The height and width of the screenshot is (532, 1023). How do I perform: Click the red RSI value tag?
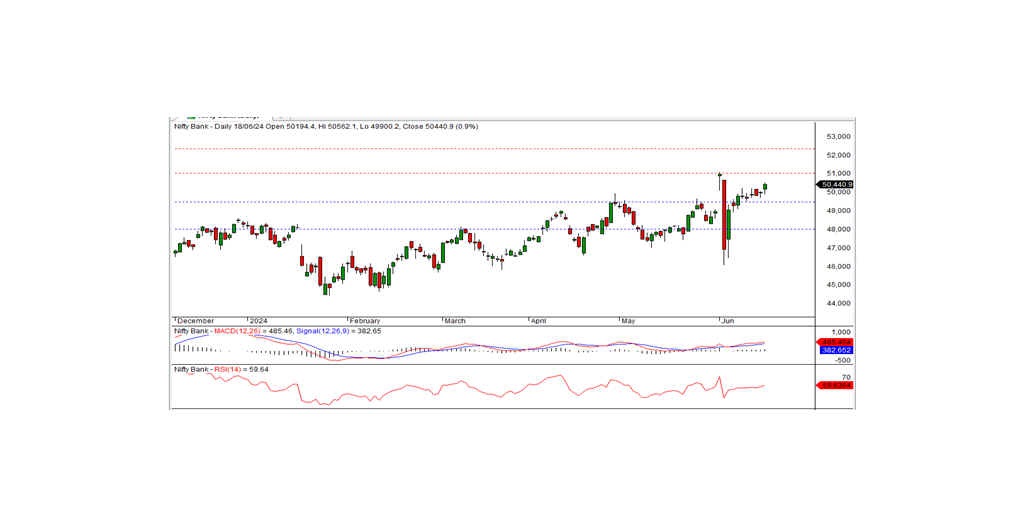tap(835, 385)
